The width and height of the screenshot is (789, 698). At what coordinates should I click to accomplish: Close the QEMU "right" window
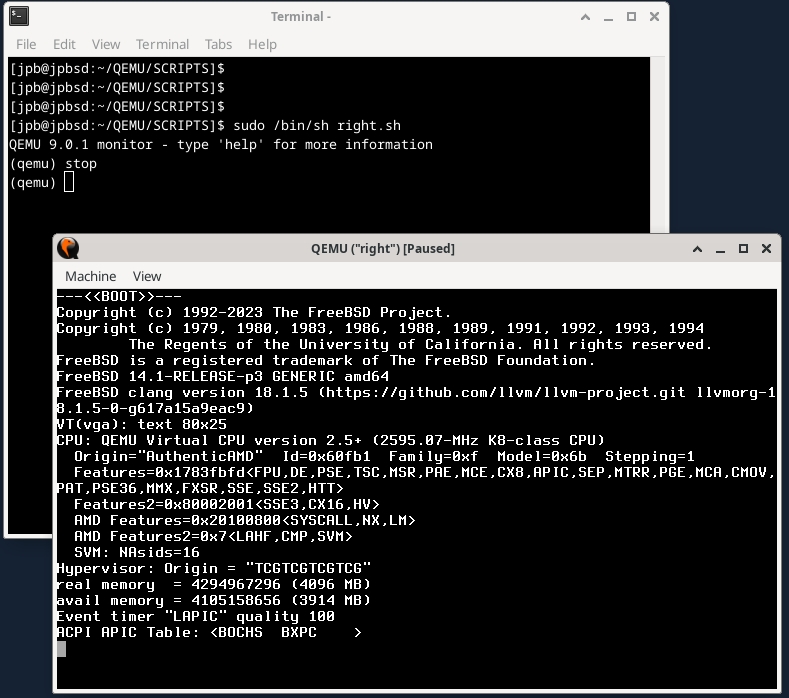[x=765, y=248]
